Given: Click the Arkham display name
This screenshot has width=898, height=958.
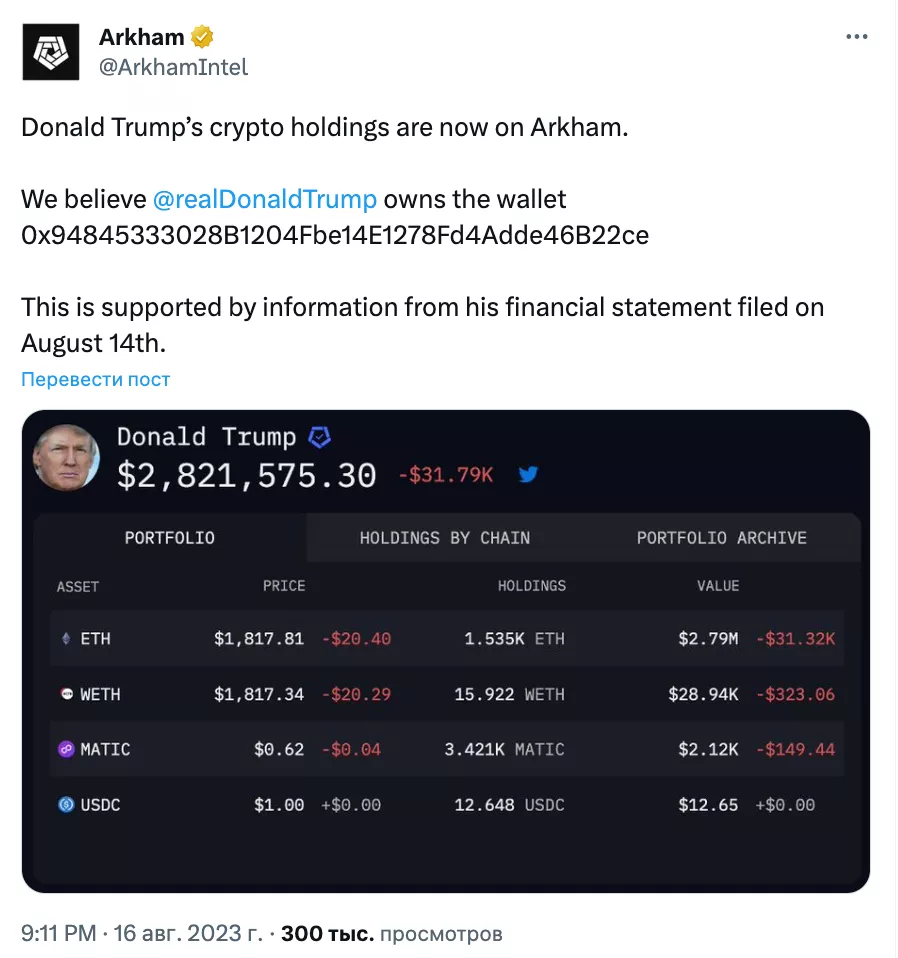Looking at the screenshot, I should [141, 37].
